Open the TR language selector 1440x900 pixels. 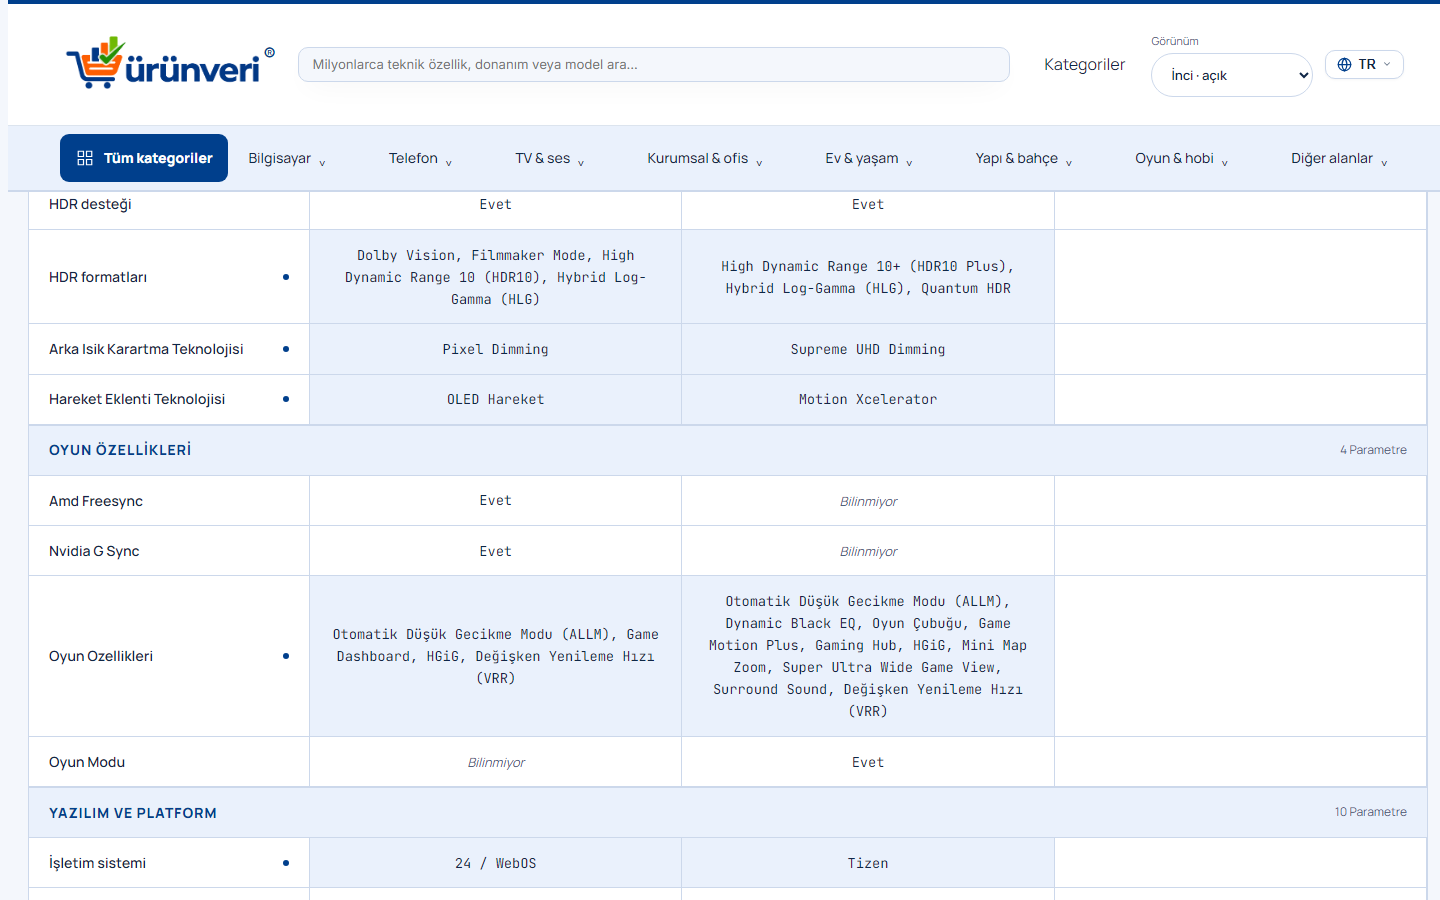click(1364, 64)
